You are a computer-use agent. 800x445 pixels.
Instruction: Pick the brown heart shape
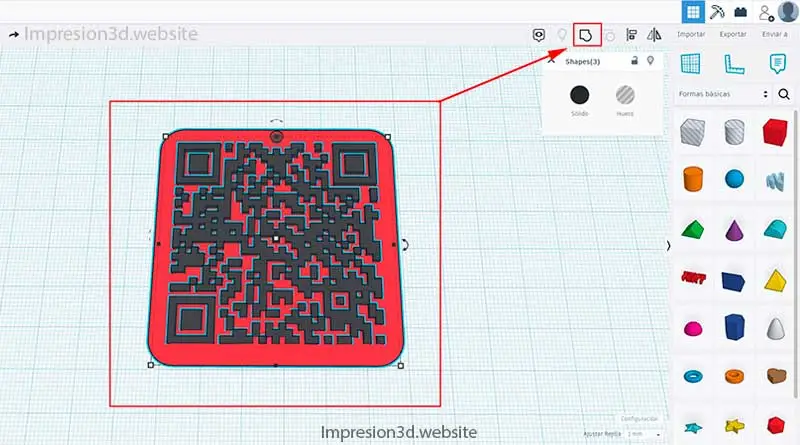[776, 376]
